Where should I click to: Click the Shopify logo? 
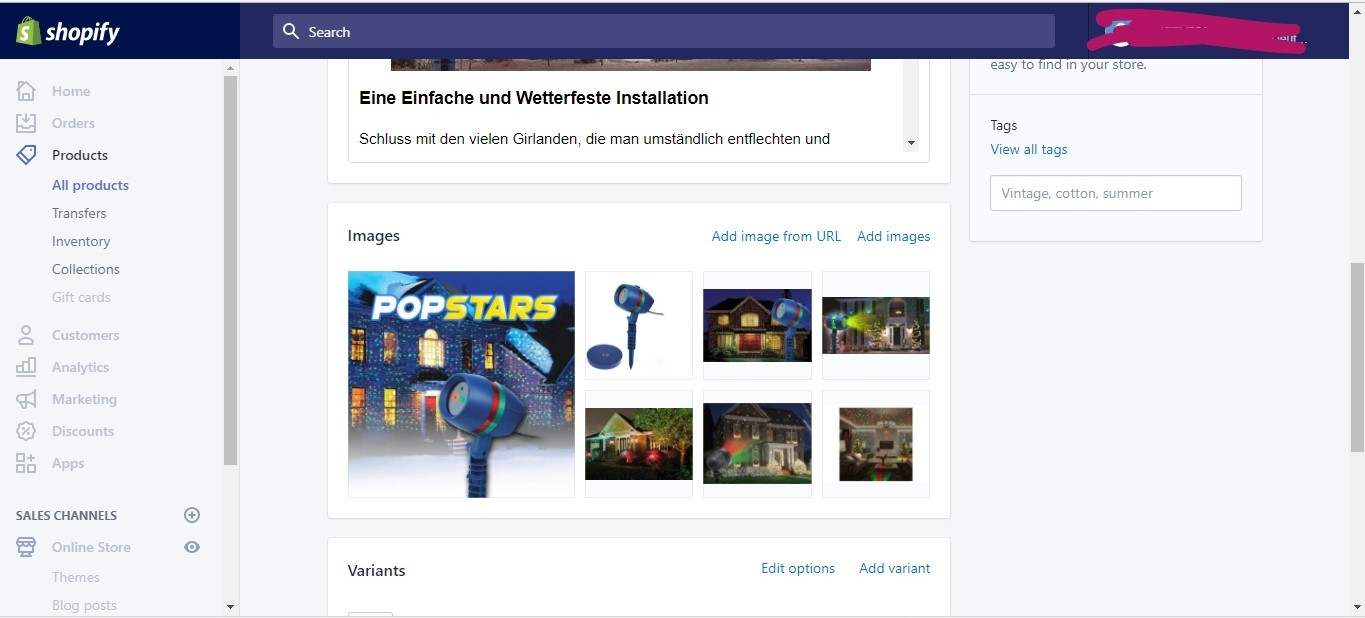68,31
